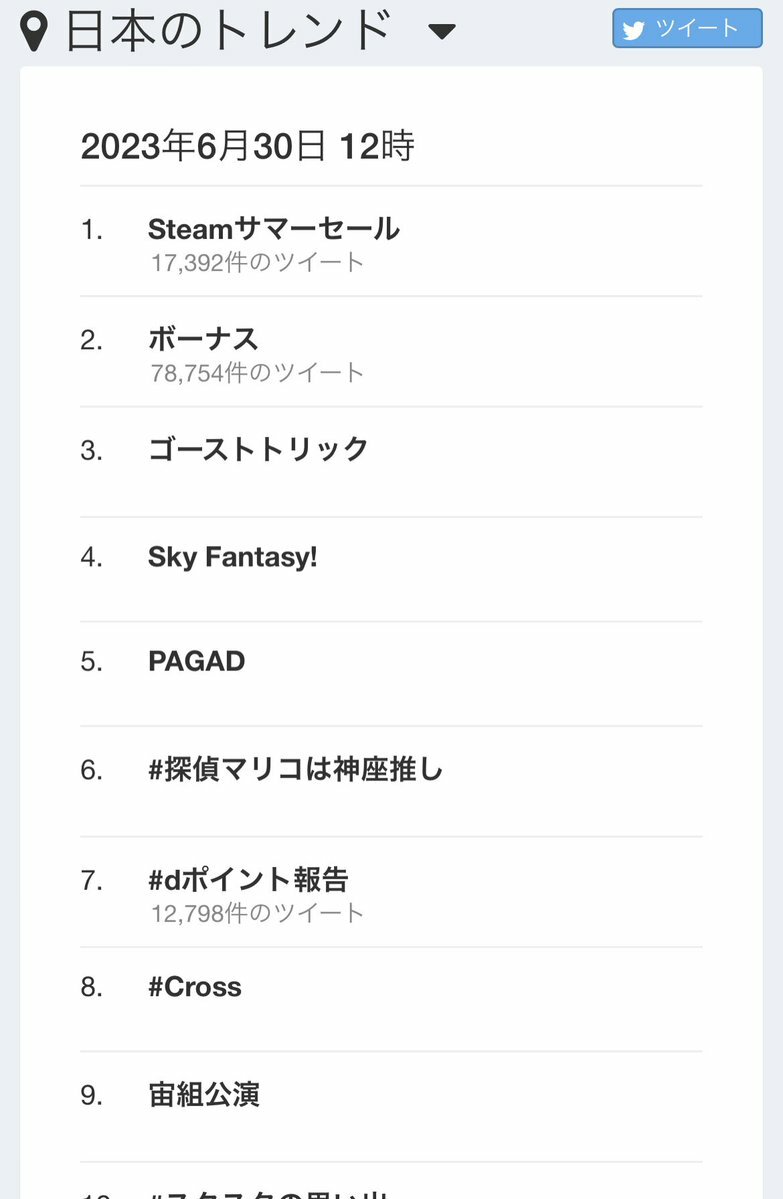Click the 78,754件のツイート count
Screen dimensions: 783x1199
click(258, 373)
